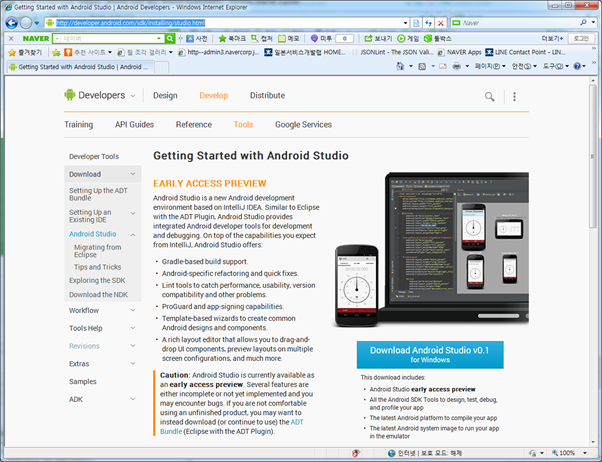Open the Develop top navigation tab
Screen dimensions: 602x462
[x=213, y=95]
